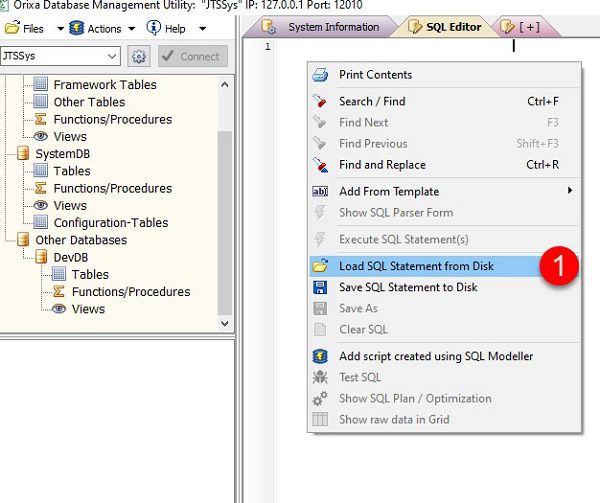Click the Actions database icon
Screen dimensions: 600x503
pyautogui.click(x=77, y=28)
